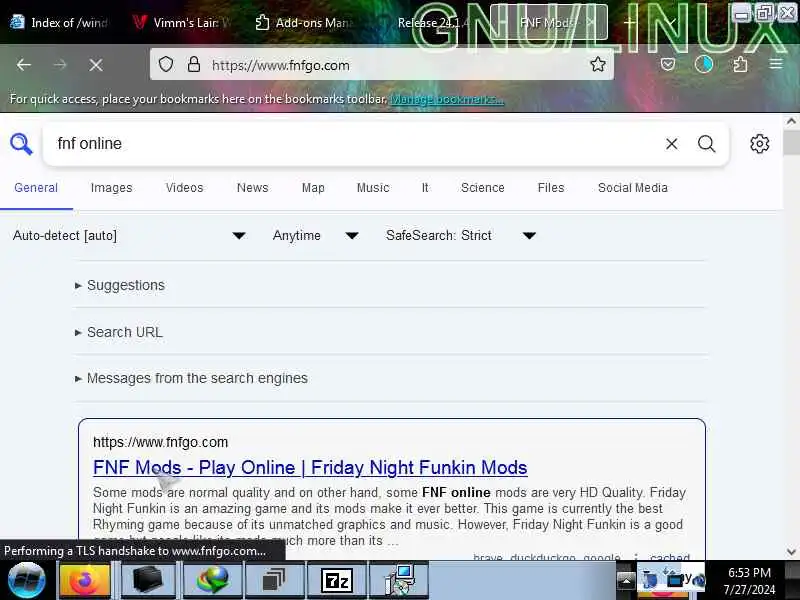Switch to the Vimm's Lair browser tab
This screenshot has width=800, height=600.
pyautogui.click(x=181, y=22)
